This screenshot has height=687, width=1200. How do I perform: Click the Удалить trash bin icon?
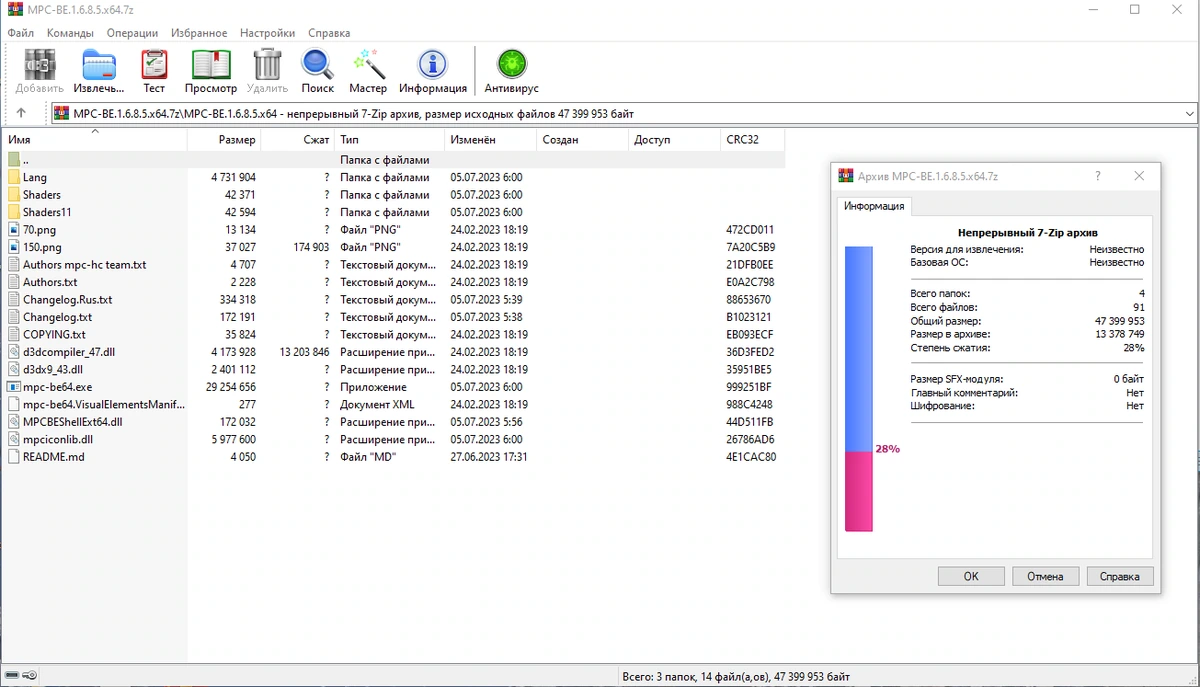267,65
